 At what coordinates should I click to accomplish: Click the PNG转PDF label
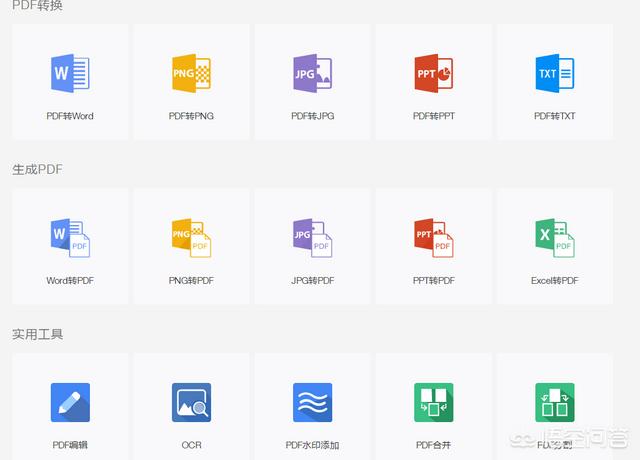[x=191, y=280]
